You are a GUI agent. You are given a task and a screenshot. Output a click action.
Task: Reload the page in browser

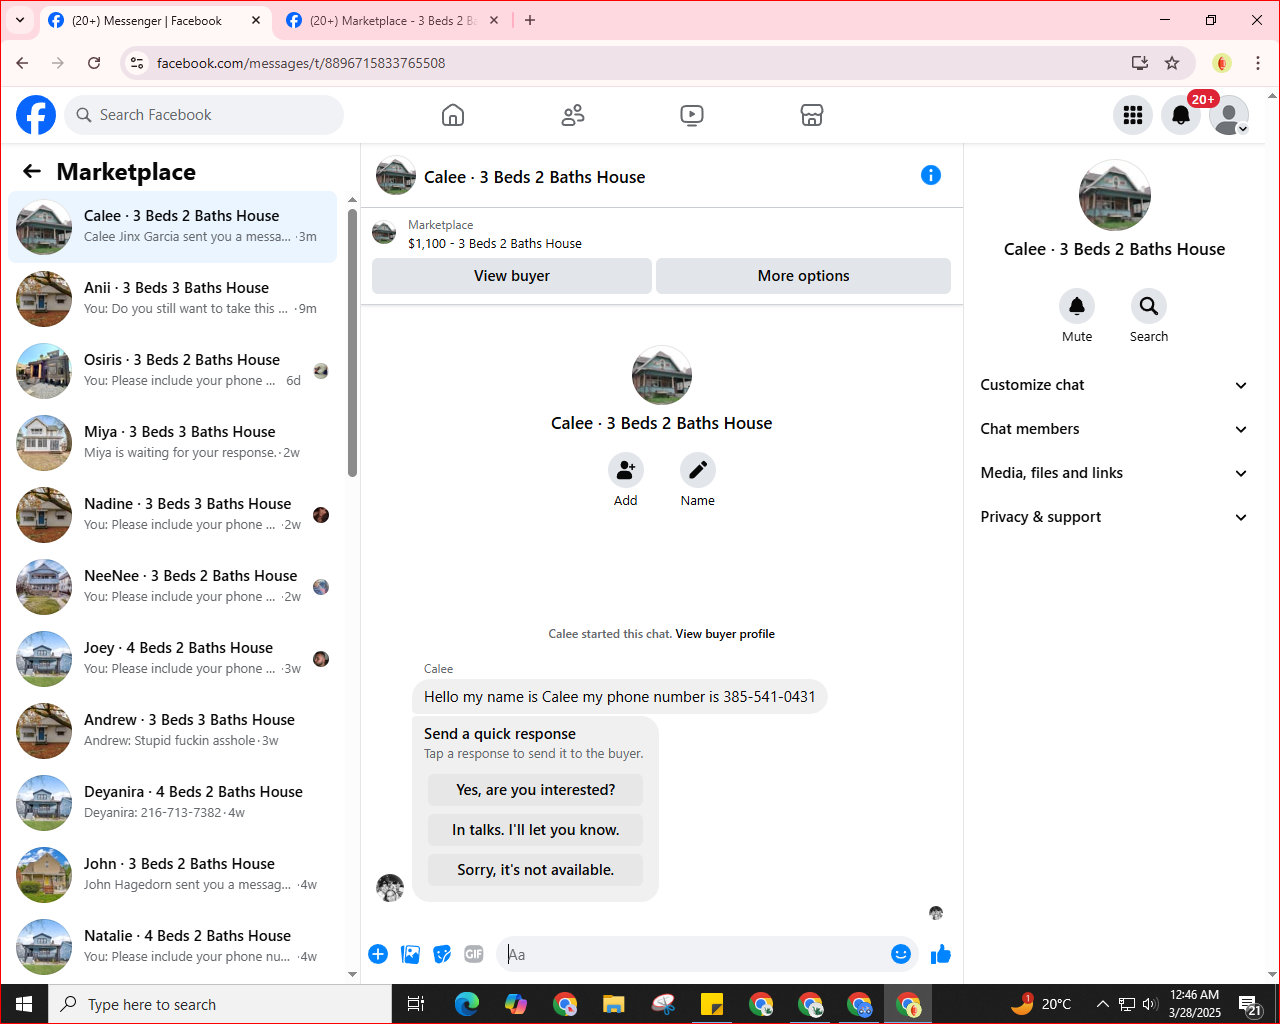click(x=94, y=63)
